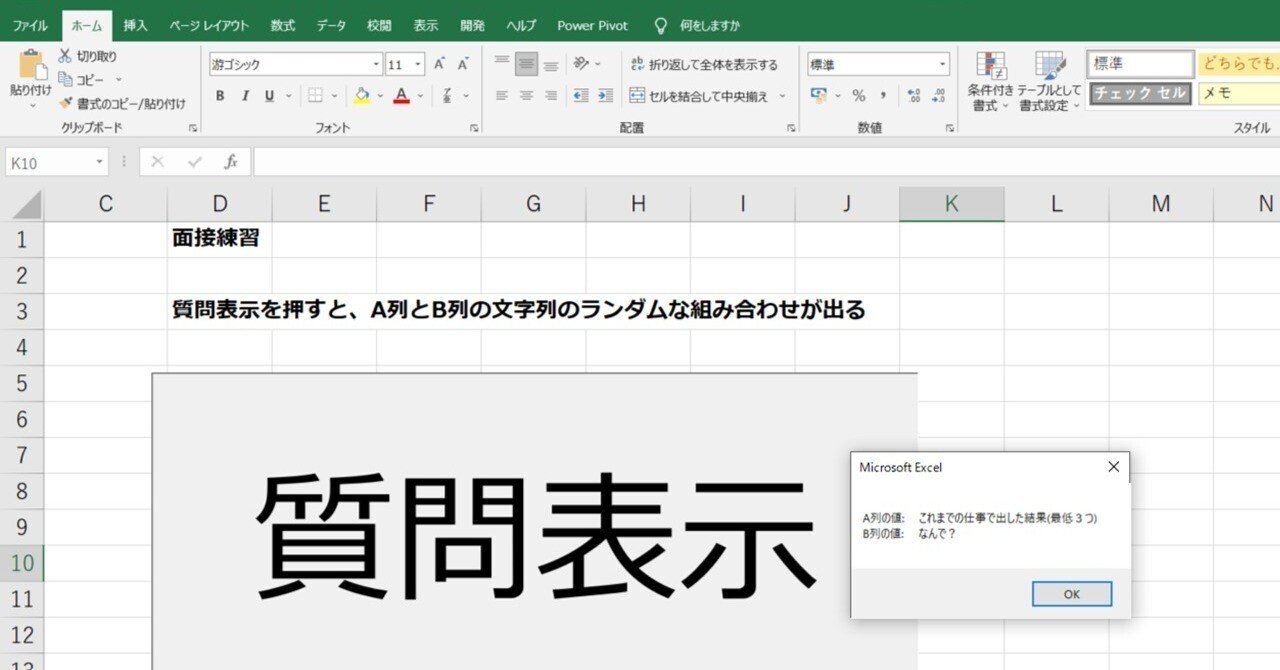Apply bold formatting with the B icon
Screen dimensions: 1280x670
tap(220, 96)
